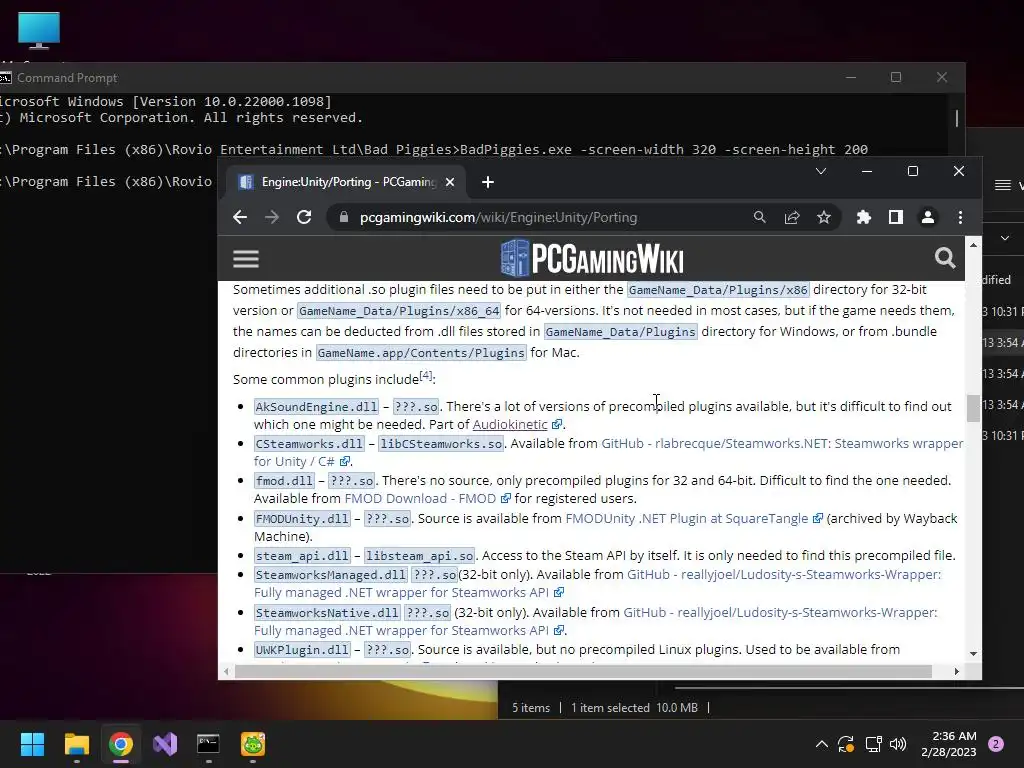This screenshot has width=1024, height=768.
Task: Click horizontal scrollbar right arrow
Action: (957, 671)
